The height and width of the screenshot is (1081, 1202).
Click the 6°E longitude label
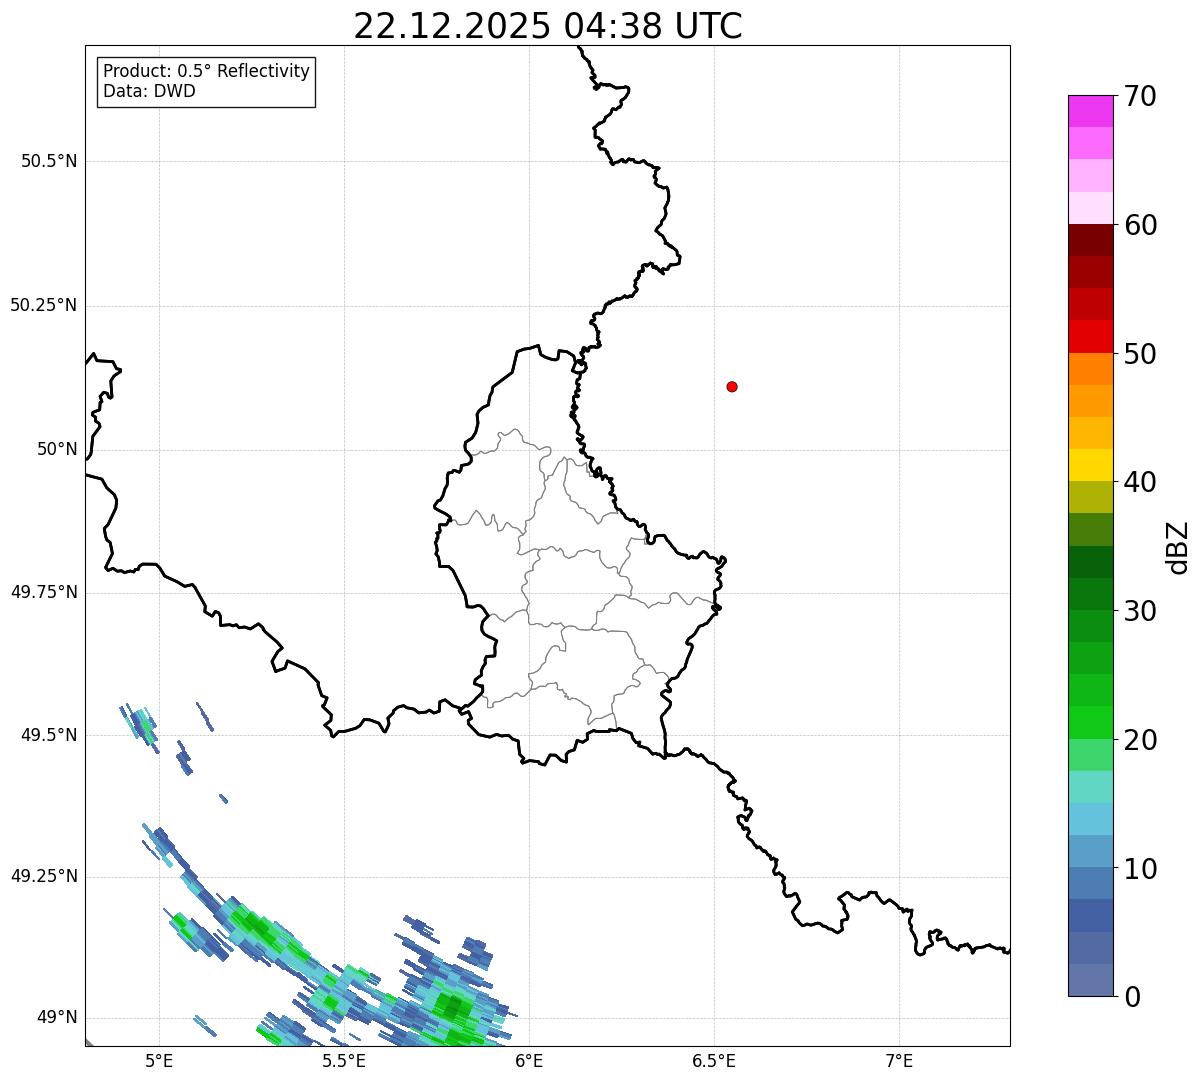(x=529, y=1061)
